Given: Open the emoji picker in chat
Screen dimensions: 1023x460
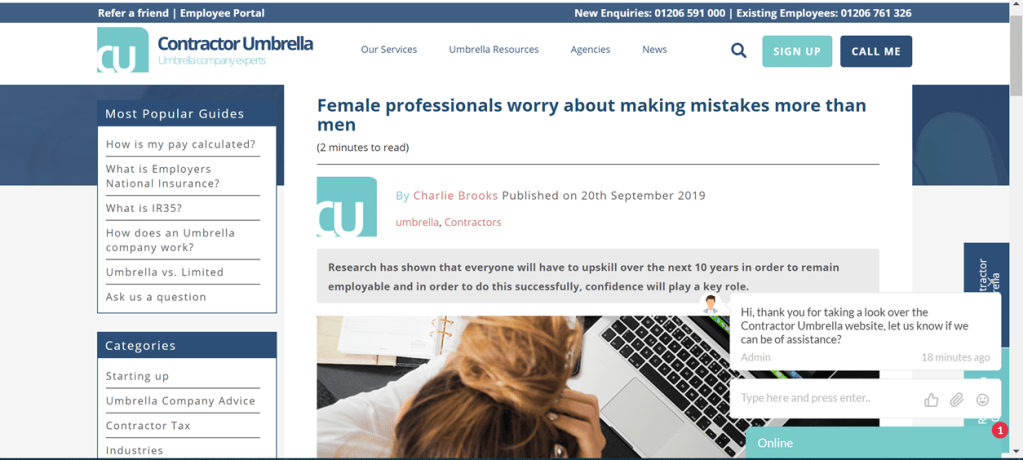Looking at the screenshot, I should point(983,399).
